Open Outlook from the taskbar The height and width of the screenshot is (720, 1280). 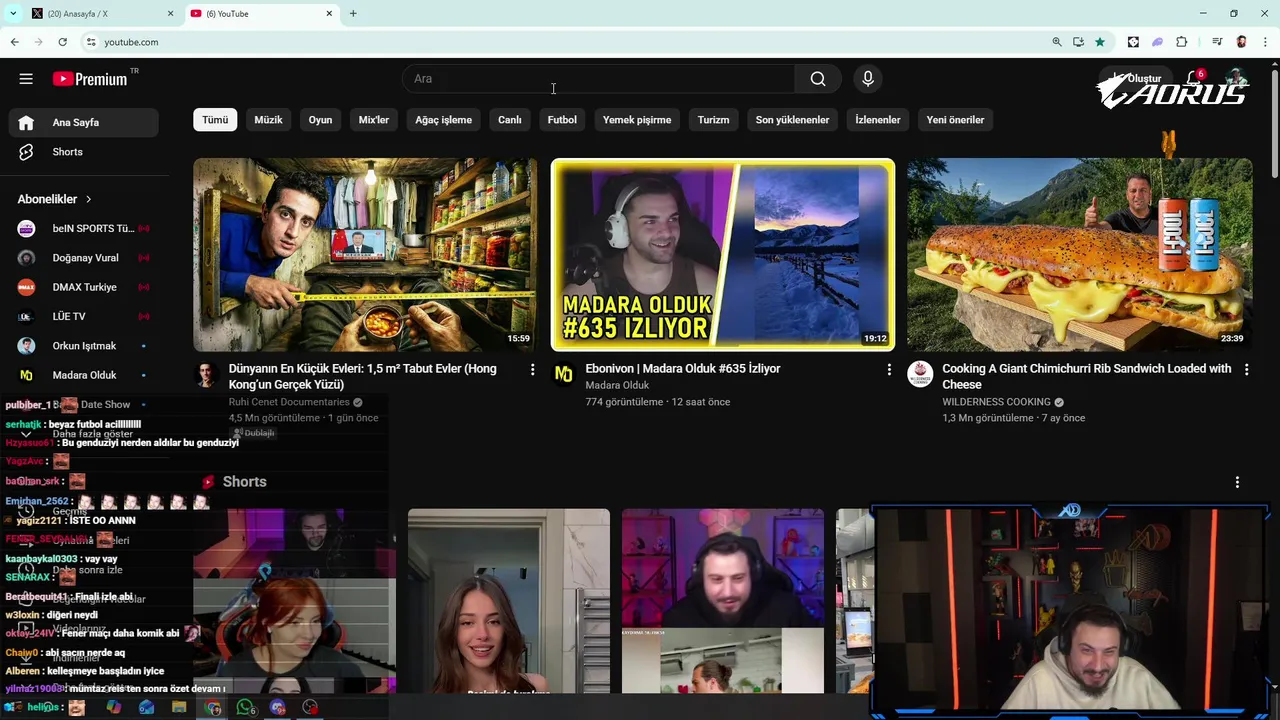coord(147,707)
